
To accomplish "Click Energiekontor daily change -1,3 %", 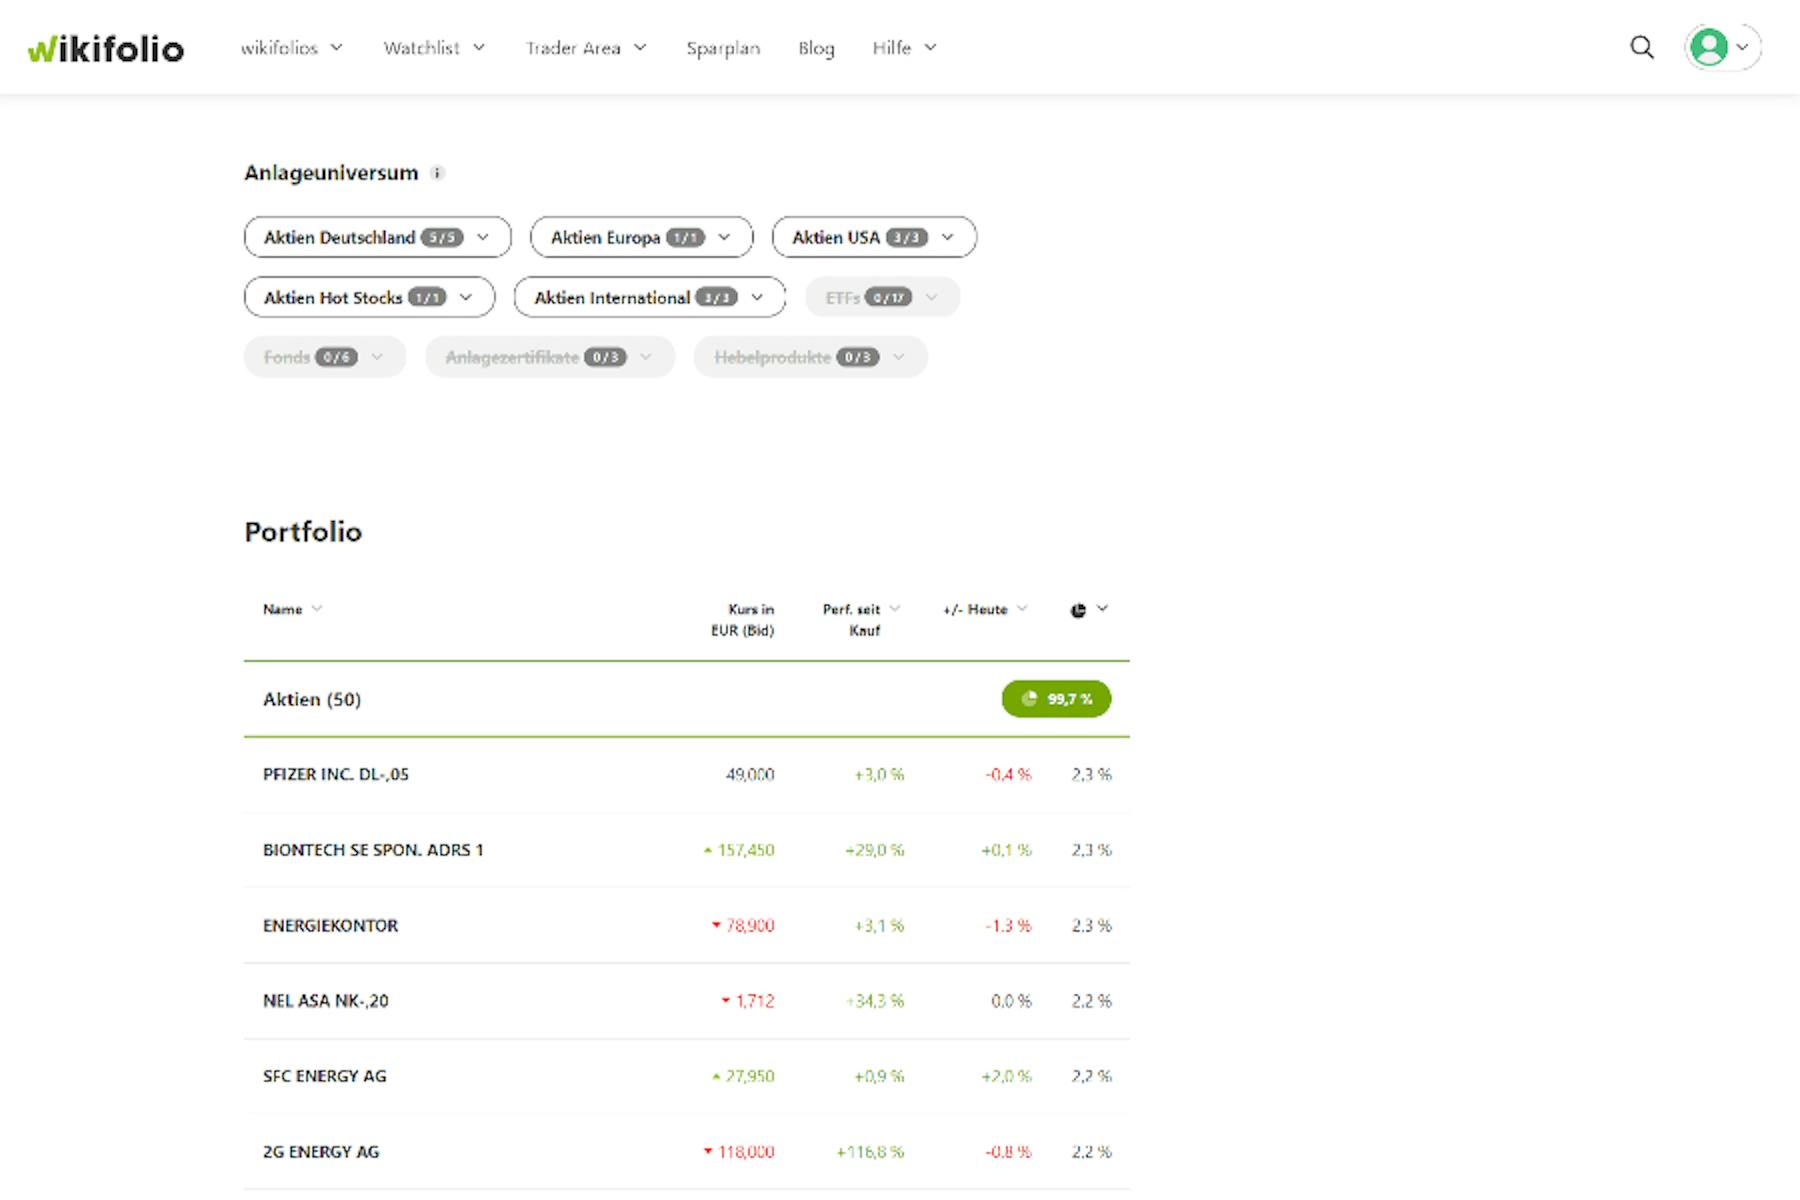I will (1008, 925).
